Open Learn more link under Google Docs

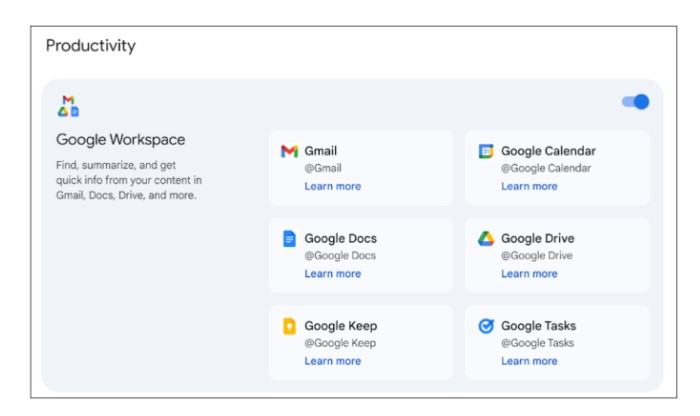[x=333, y=274]
